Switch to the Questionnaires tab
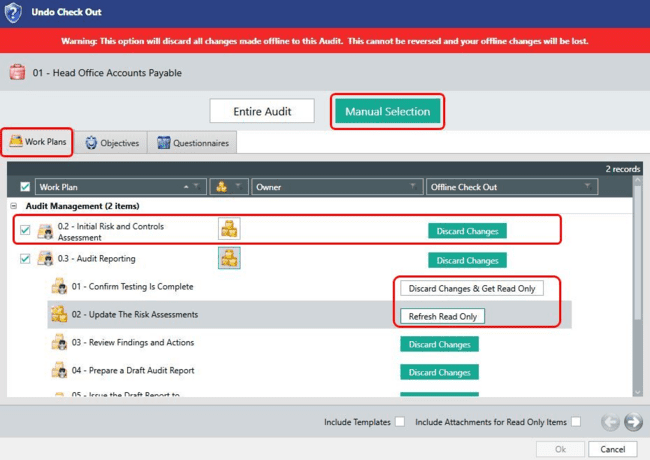Viewport: 650px width, 460px height. 193,143
